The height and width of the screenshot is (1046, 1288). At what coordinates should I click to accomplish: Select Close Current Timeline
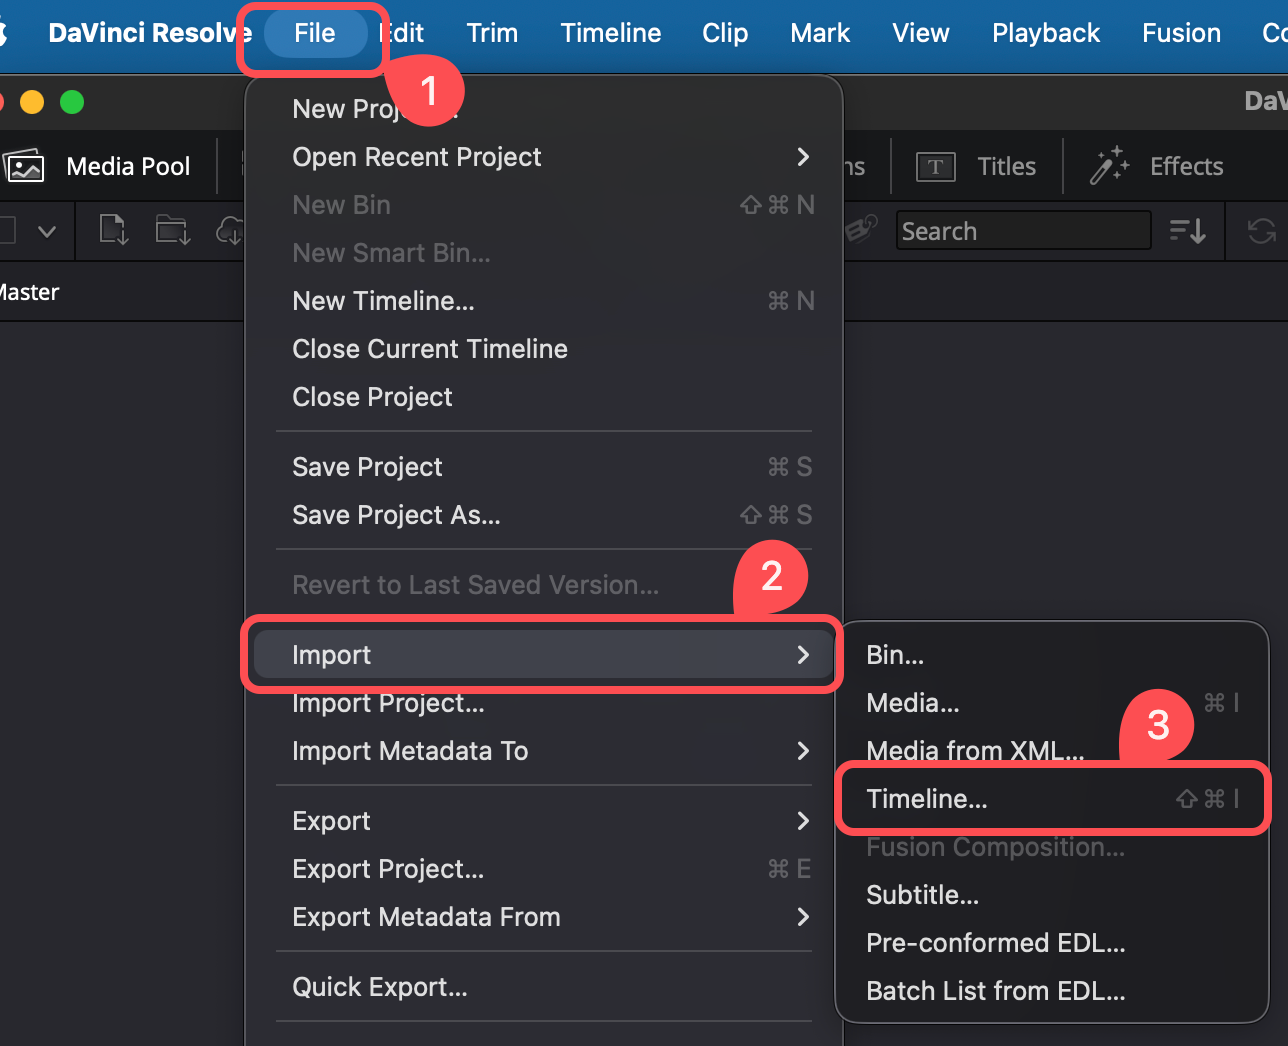pos(544,349)
